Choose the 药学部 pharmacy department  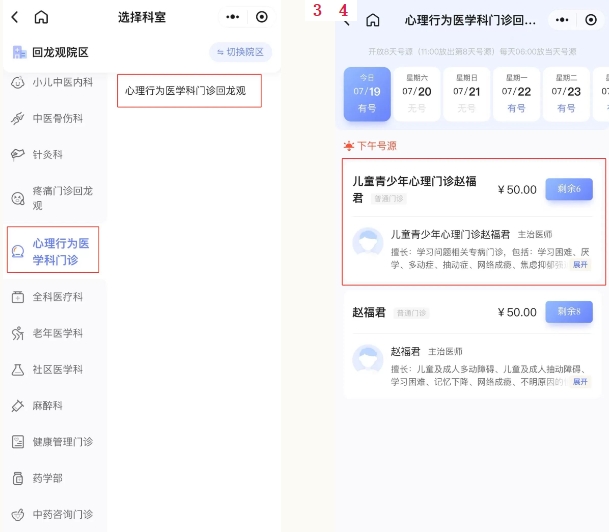48,478
